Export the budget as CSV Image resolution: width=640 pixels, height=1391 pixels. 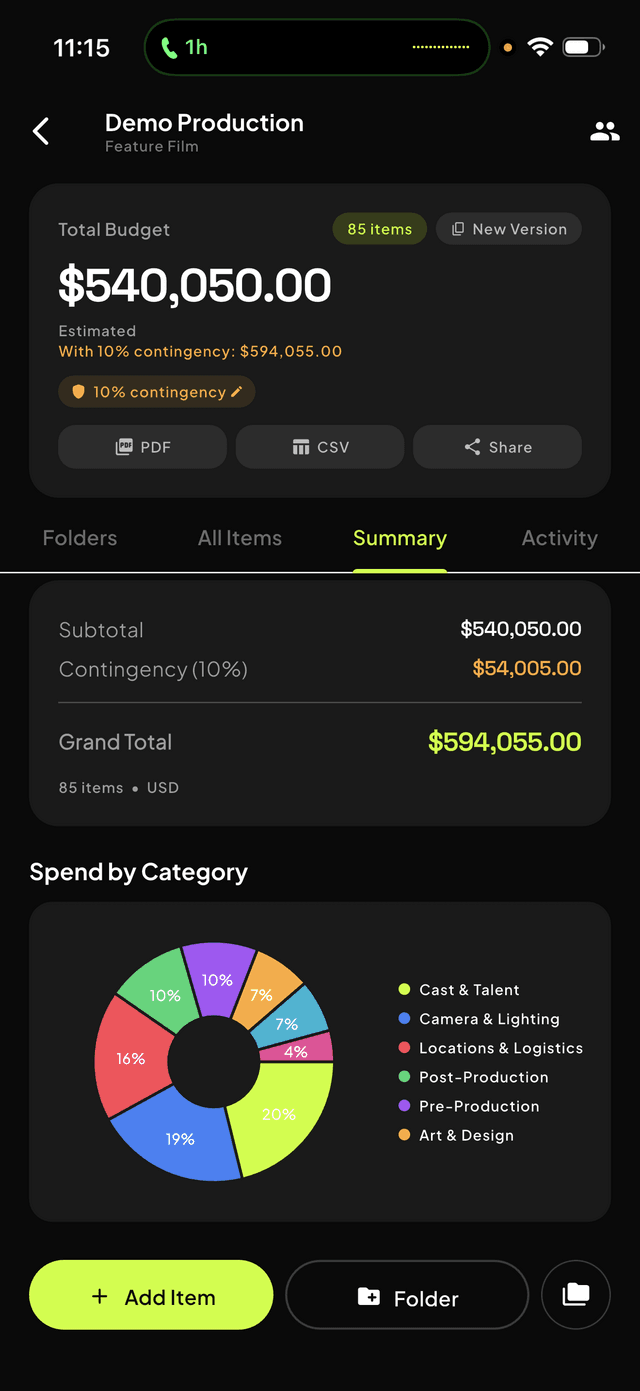(319, 447)
